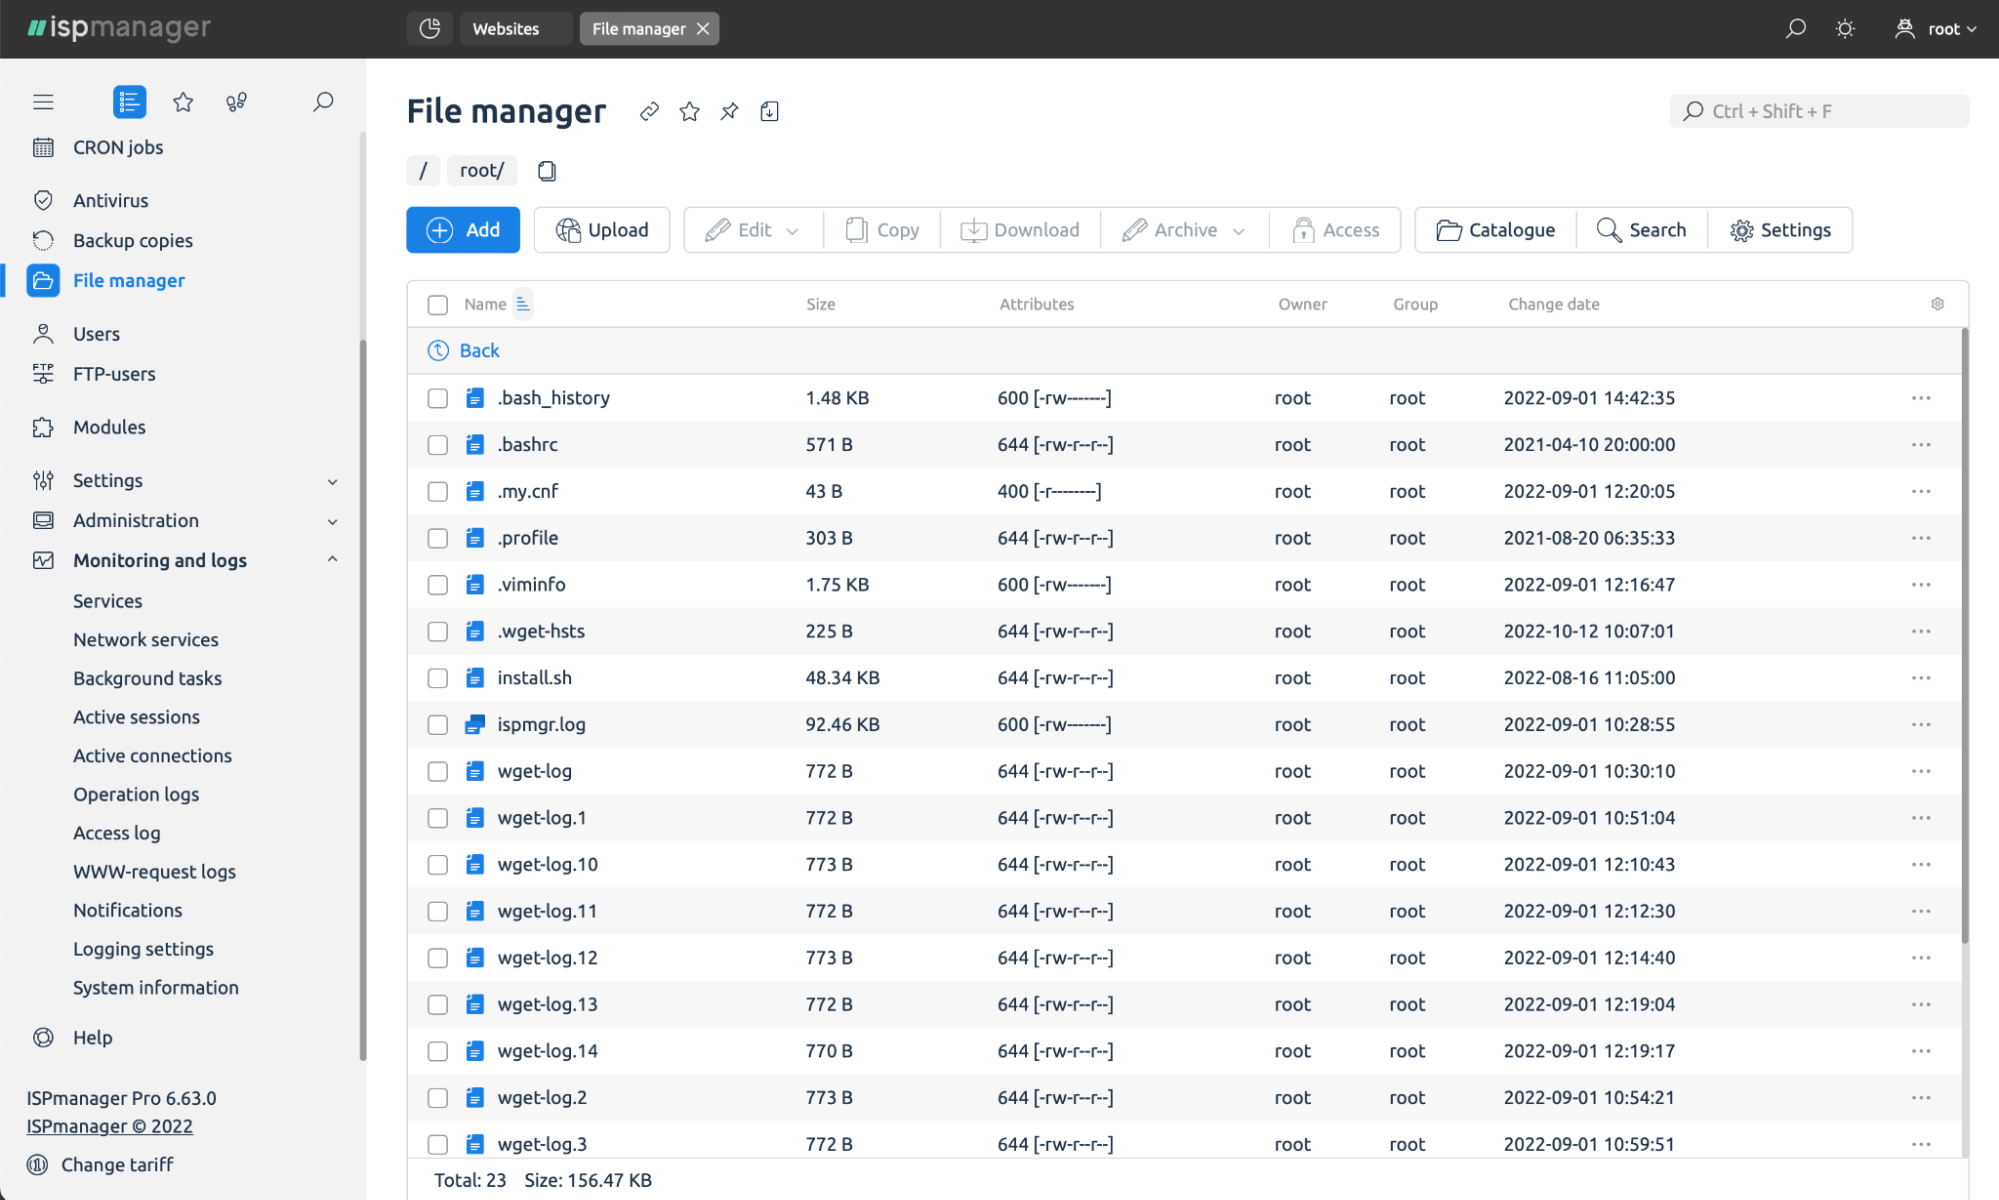The image size is (1999, 1200).
Task: Click the Download toolbar button
Action: tap(1020, 230)
